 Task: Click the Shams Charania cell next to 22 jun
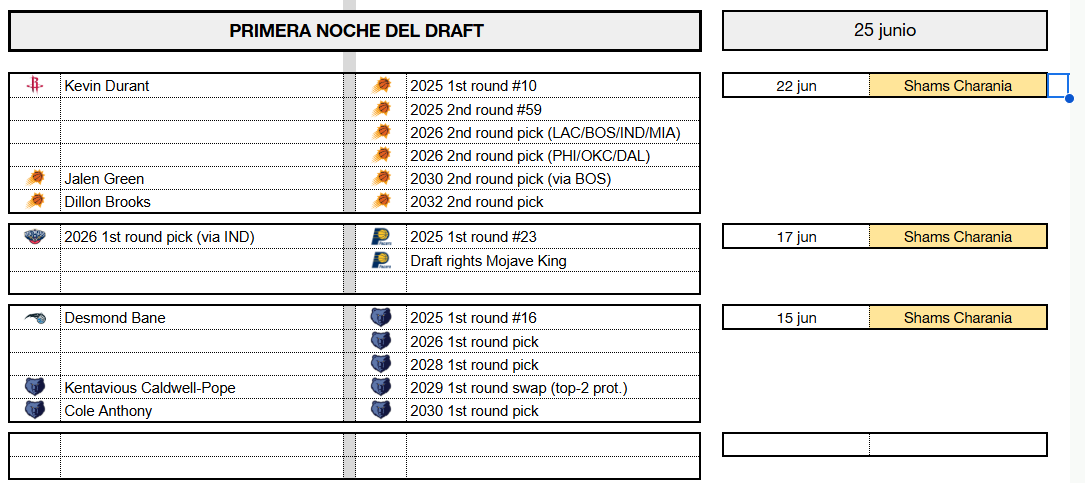pyautogui.click(x=958, y=86)
